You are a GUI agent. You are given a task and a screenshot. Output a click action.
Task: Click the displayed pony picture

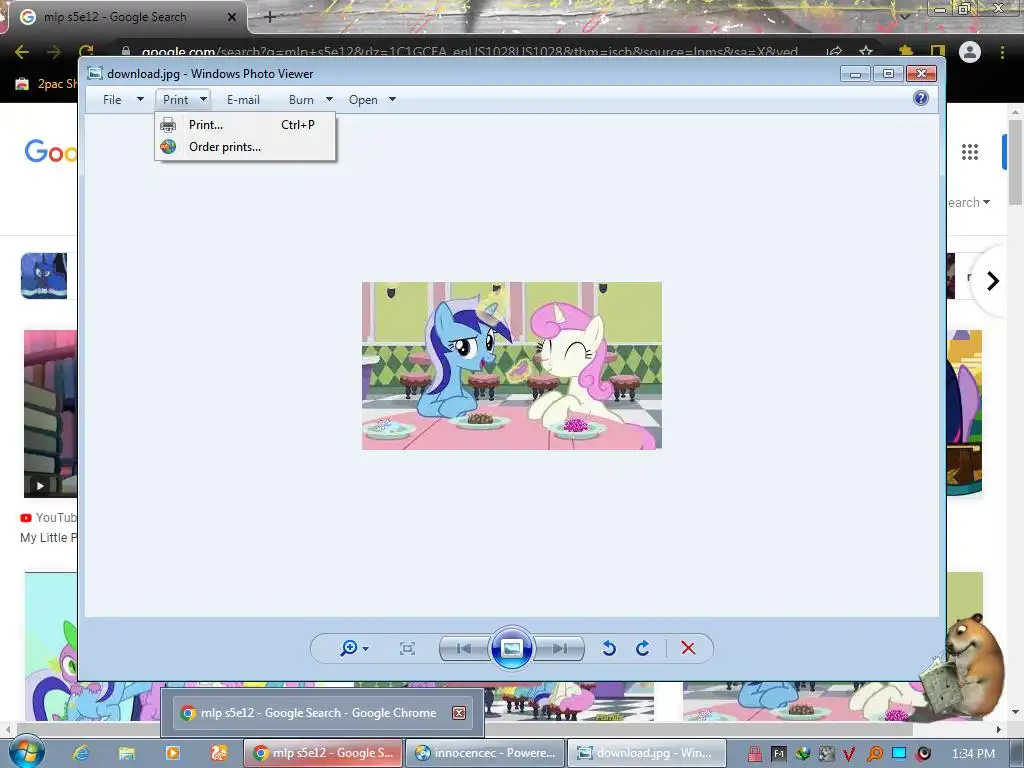click(512, 366)
